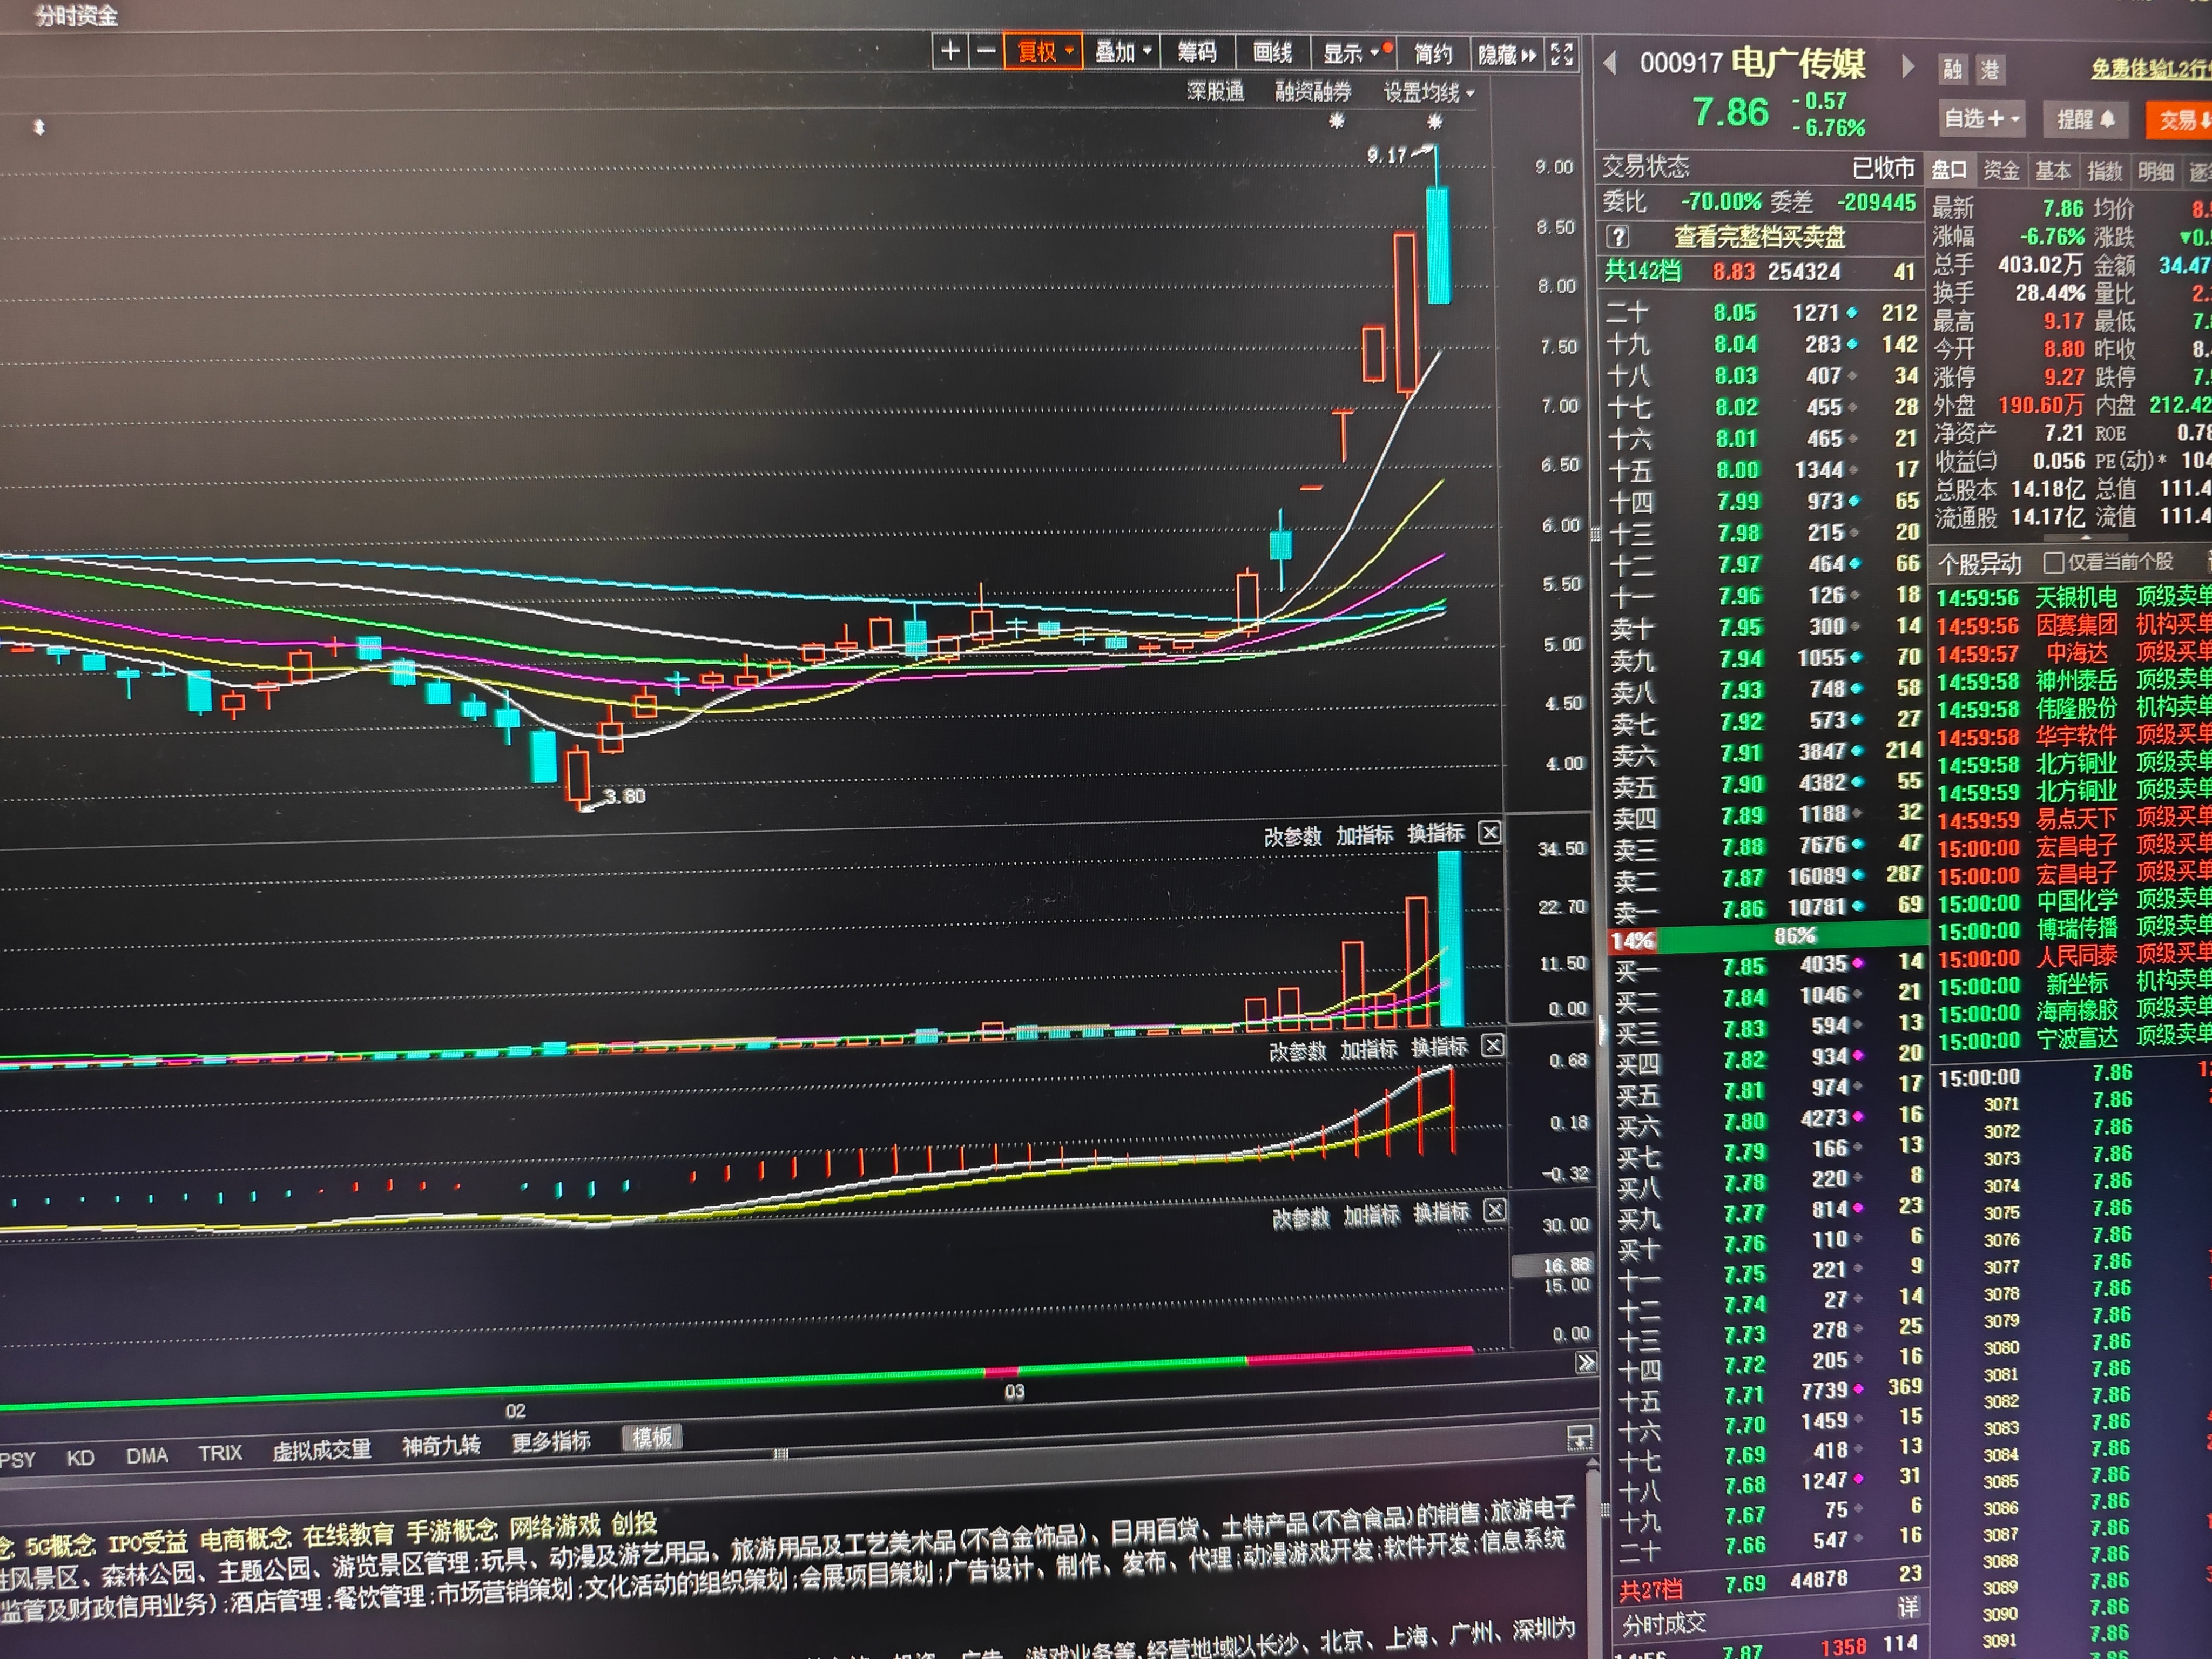This screenshot has height=1659, width=2212.
Task: Select the 虚拟成交量 indicator tab
Action: click(321, 1449)
